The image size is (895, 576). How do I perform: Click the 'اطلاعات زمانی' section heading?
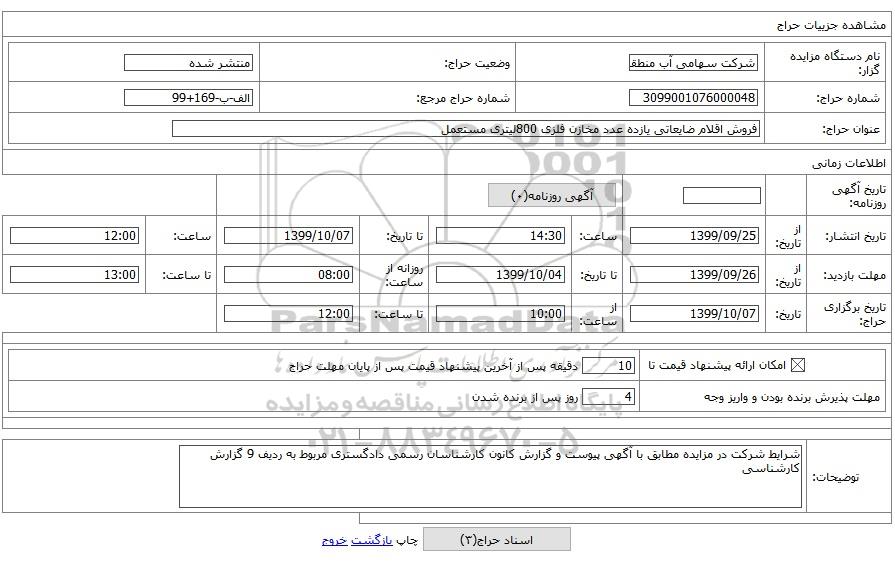849,164
